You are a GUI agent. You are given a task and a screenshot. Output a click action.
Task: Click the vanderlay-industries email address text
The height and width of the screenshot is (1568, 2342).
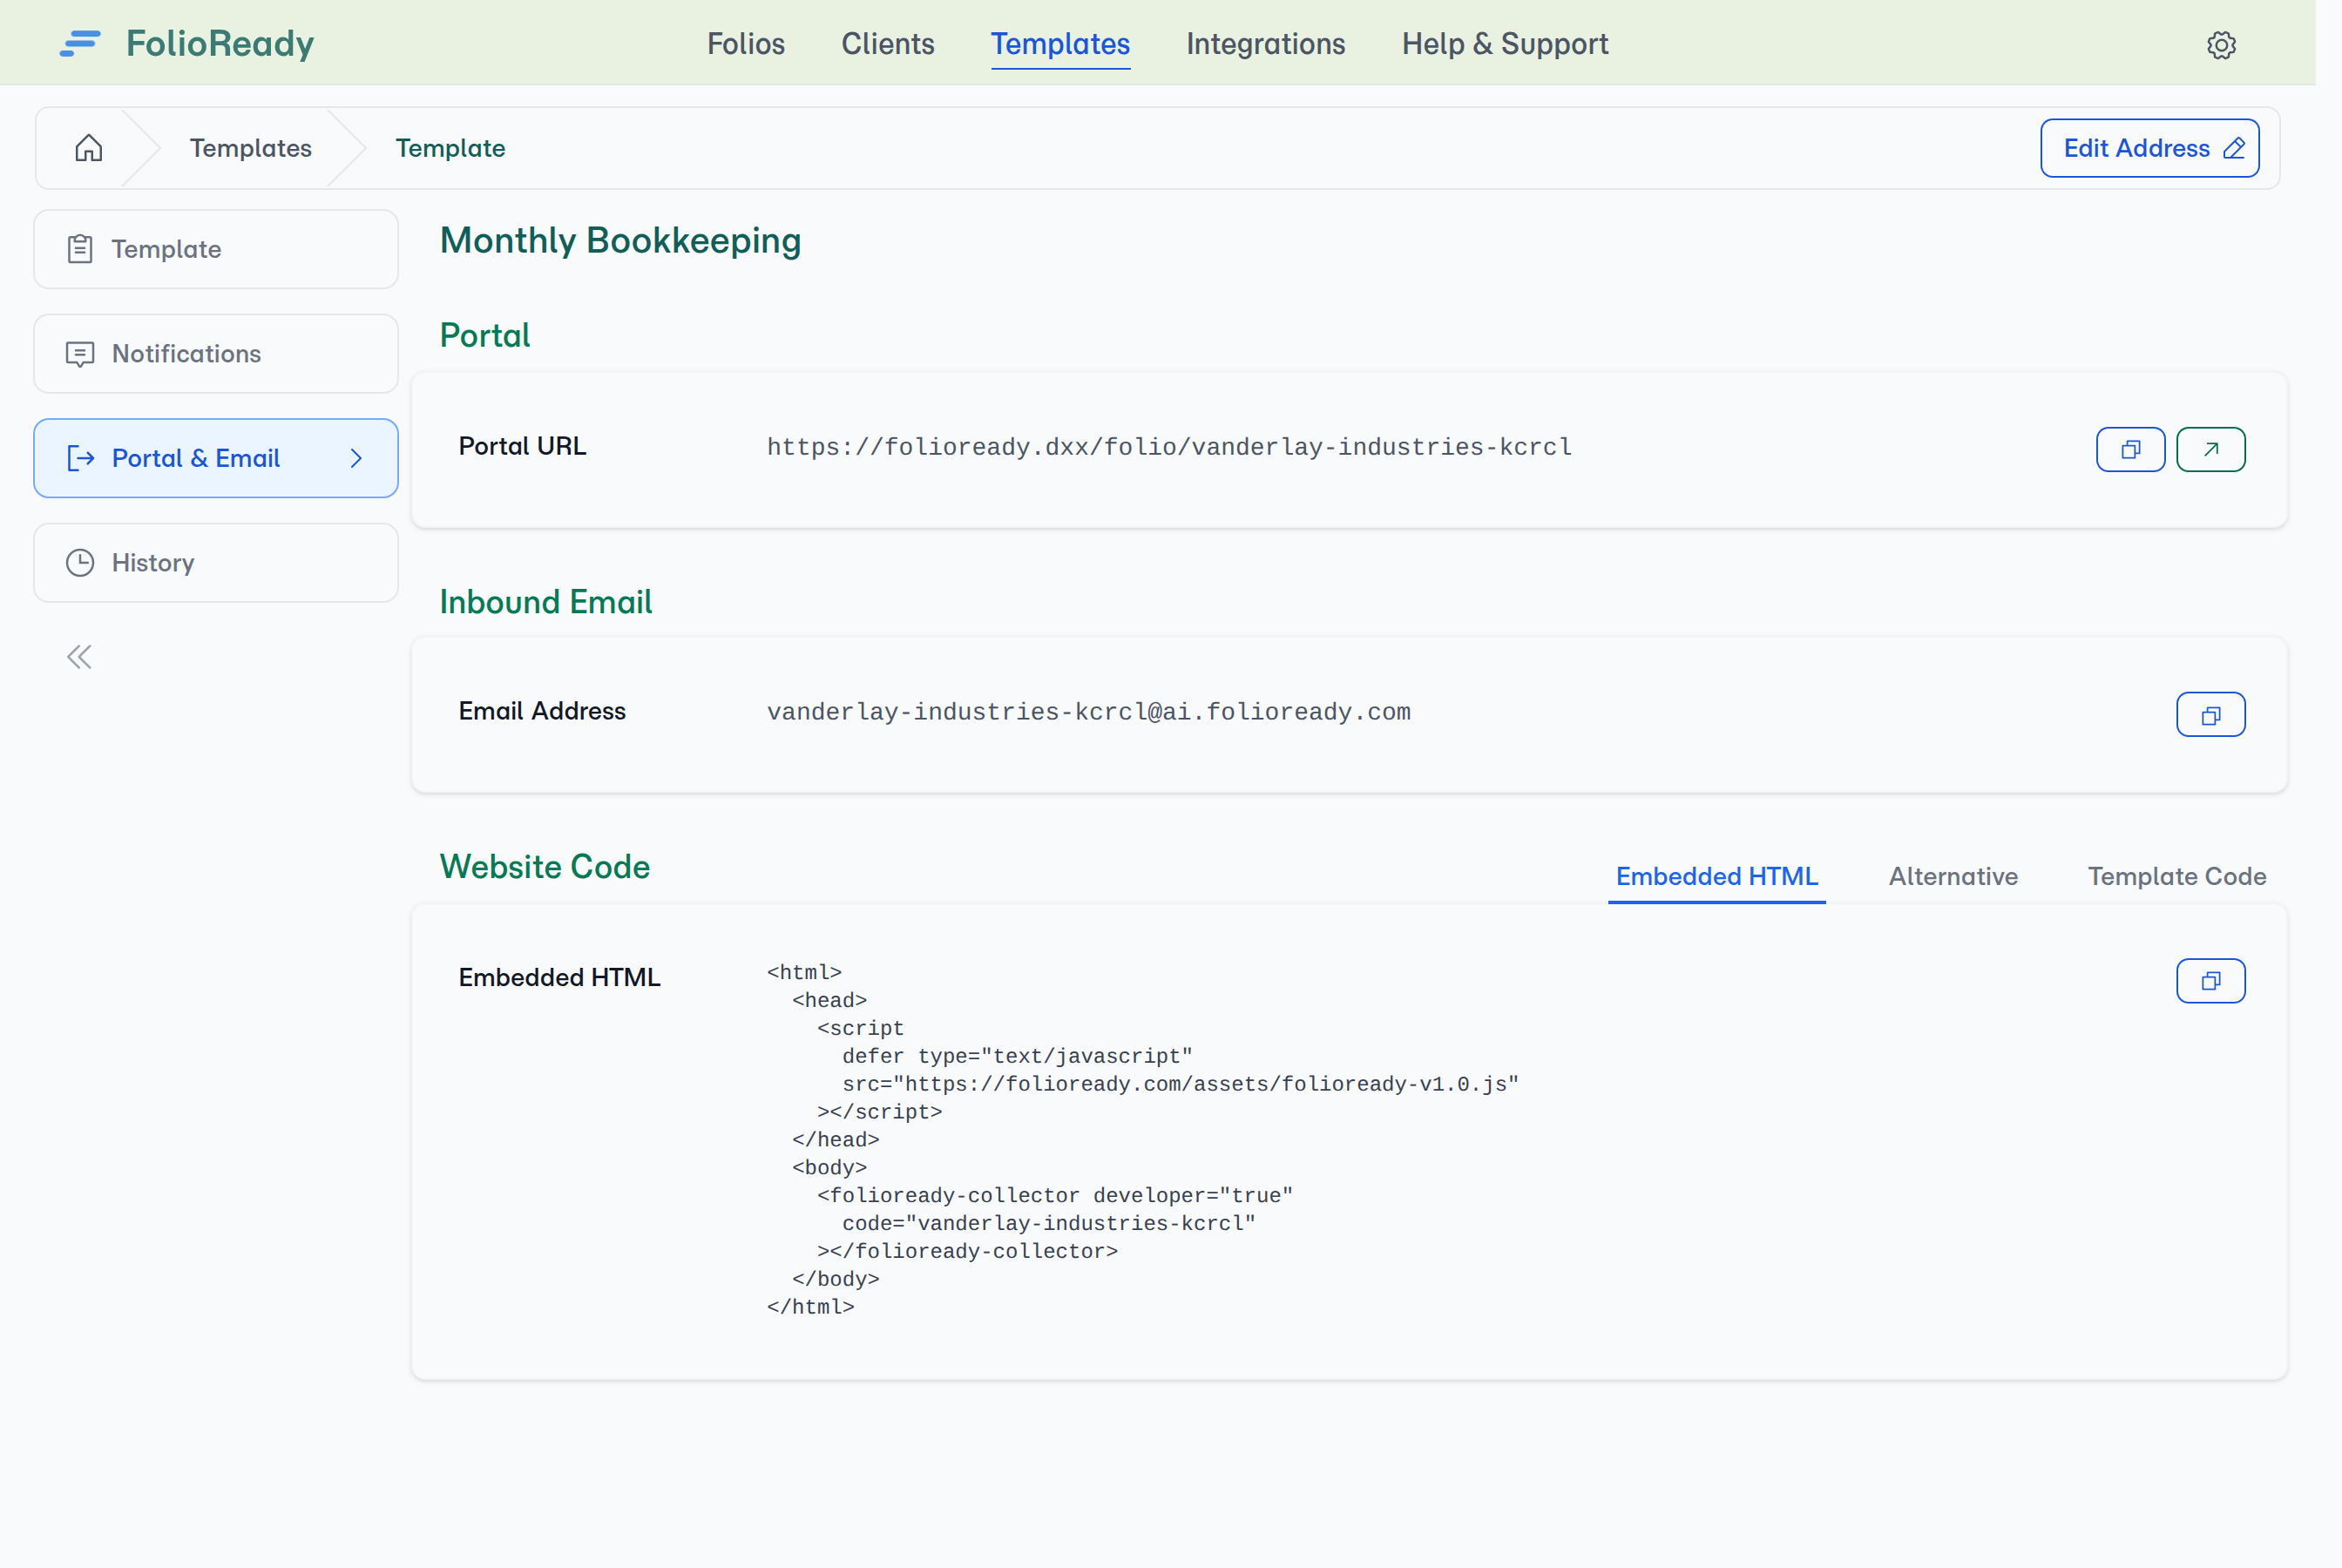click(x=1088, y=712)
